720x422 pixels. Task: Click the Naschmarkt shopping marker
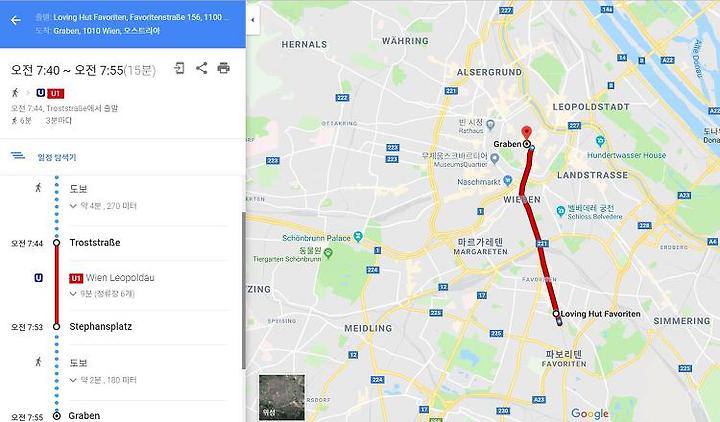[507, 180]
